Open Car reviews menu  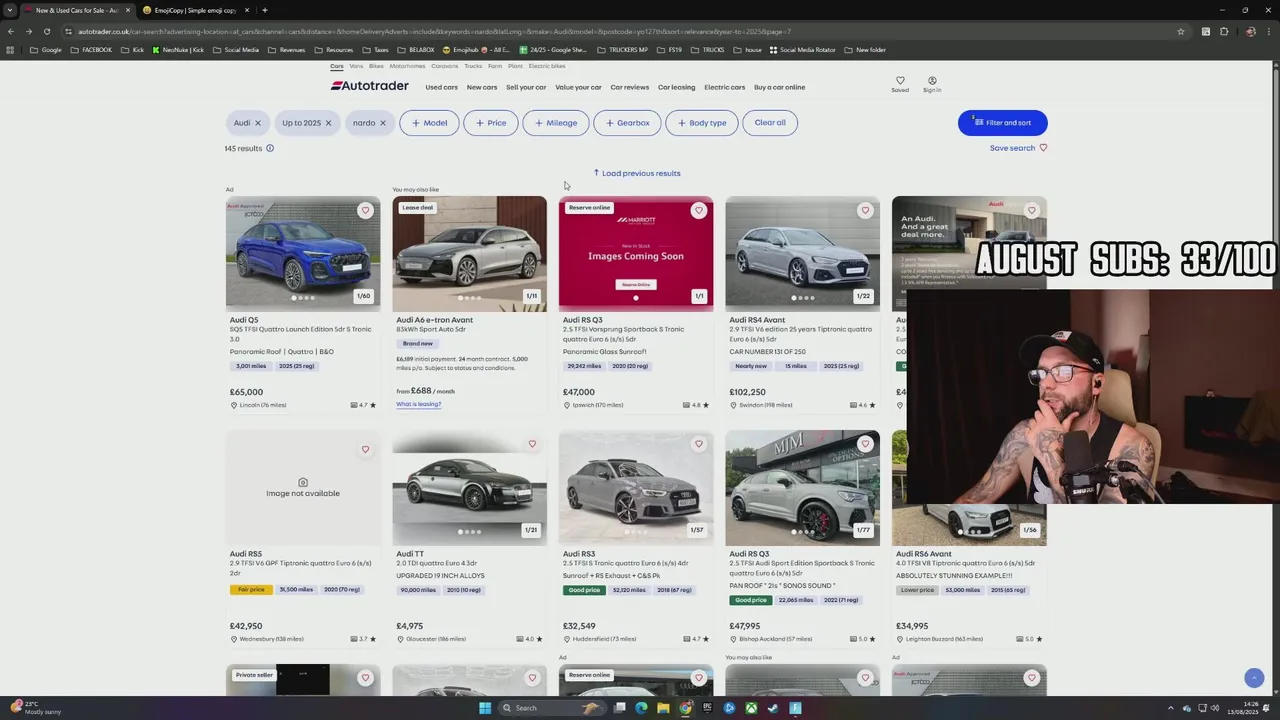click(630, 87)
